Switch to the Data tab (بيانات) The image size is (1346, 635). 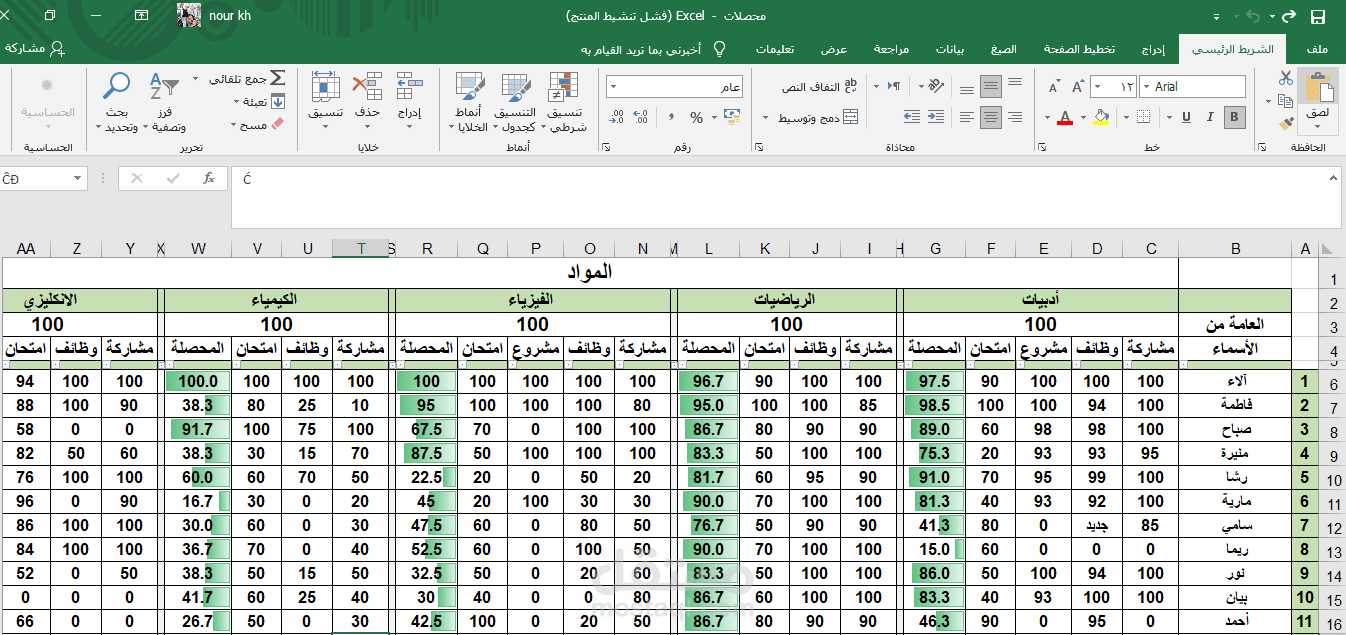pyautogui.click(x=950, y=49)
